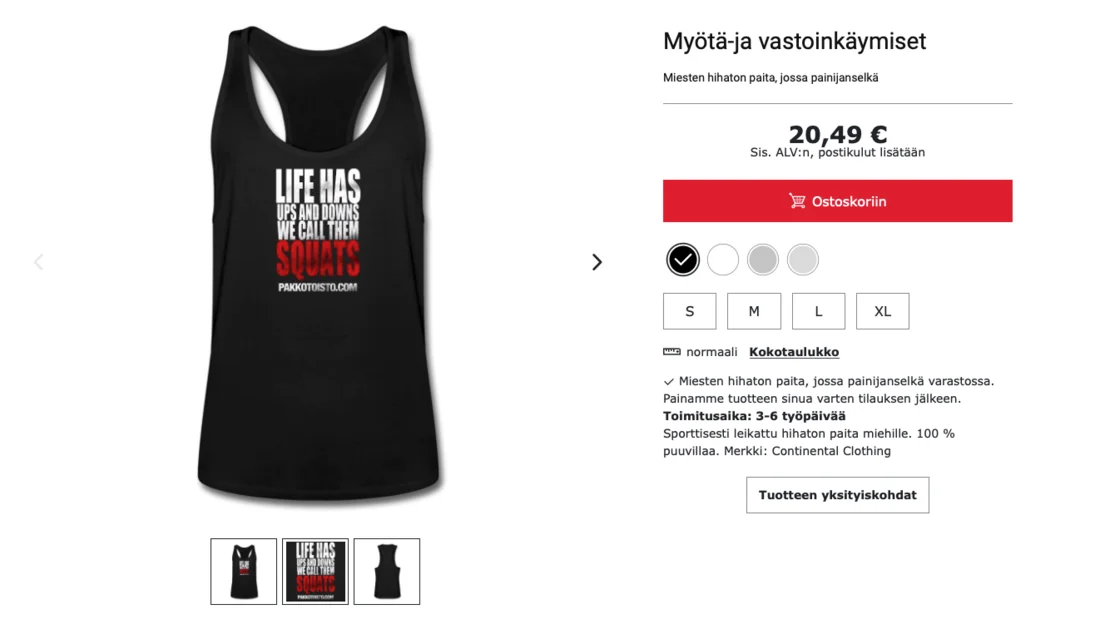Pick the medium gray color swatch
This screenshot has width=1100, height=644.
tap(763, 260)
